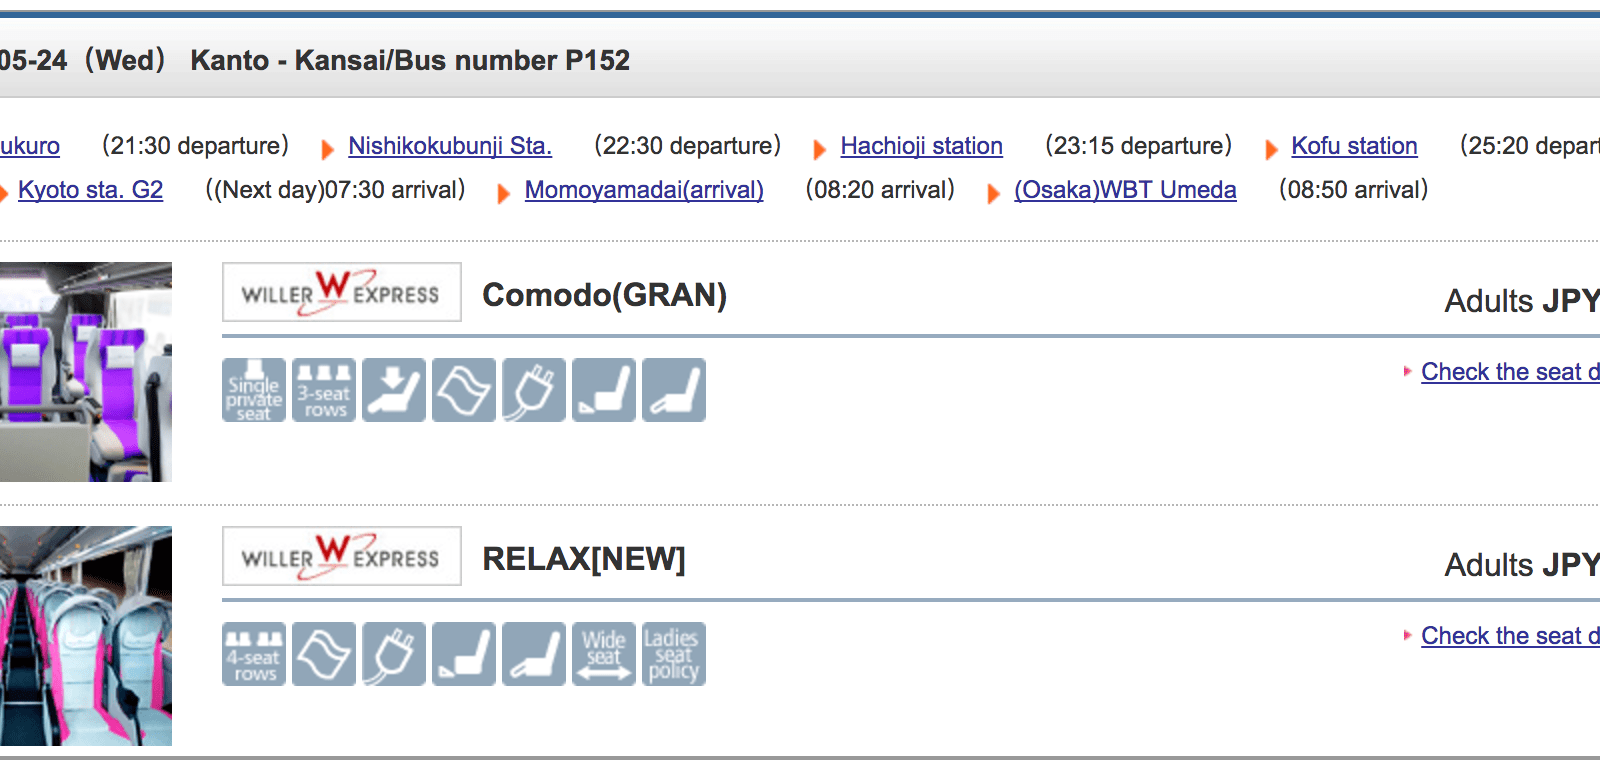This screenshot has height=772, width=1600.
Task: Click the purple Comodo(GRAN) bus interior photo
Action: click(x=86, y=372)
